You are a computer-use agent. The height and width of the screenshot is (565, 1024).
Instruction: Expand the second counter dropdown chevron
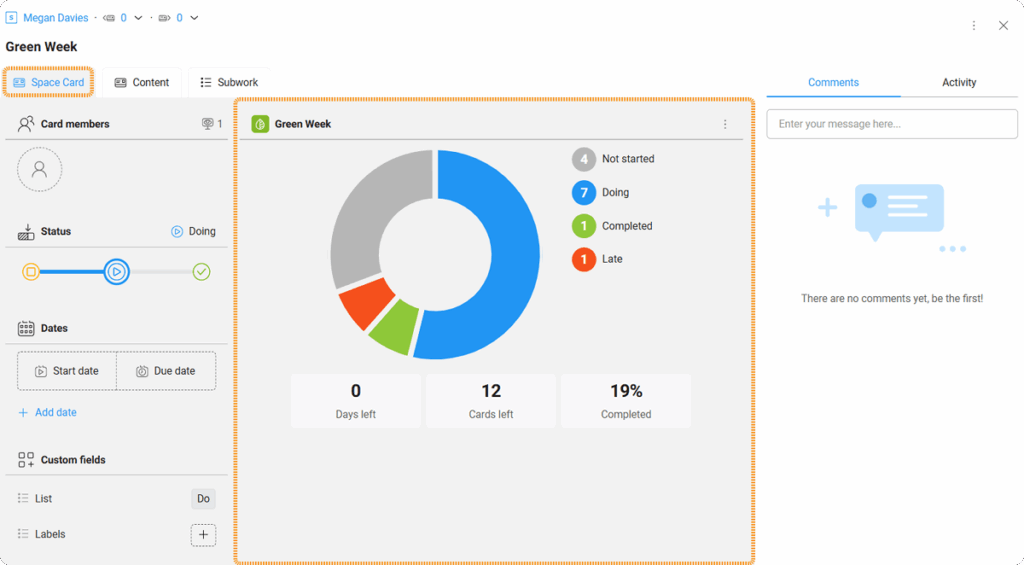[194, 18]
